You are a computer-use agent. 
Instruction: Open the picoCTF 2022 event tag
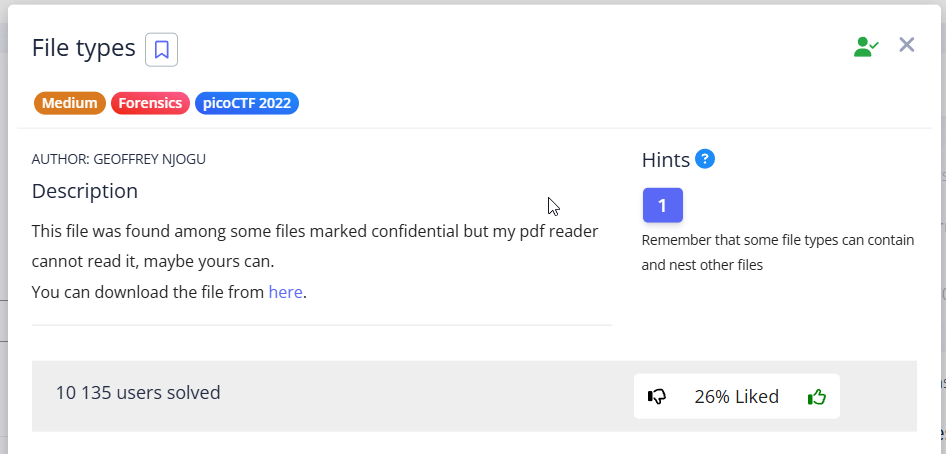(x=246, y=103)
